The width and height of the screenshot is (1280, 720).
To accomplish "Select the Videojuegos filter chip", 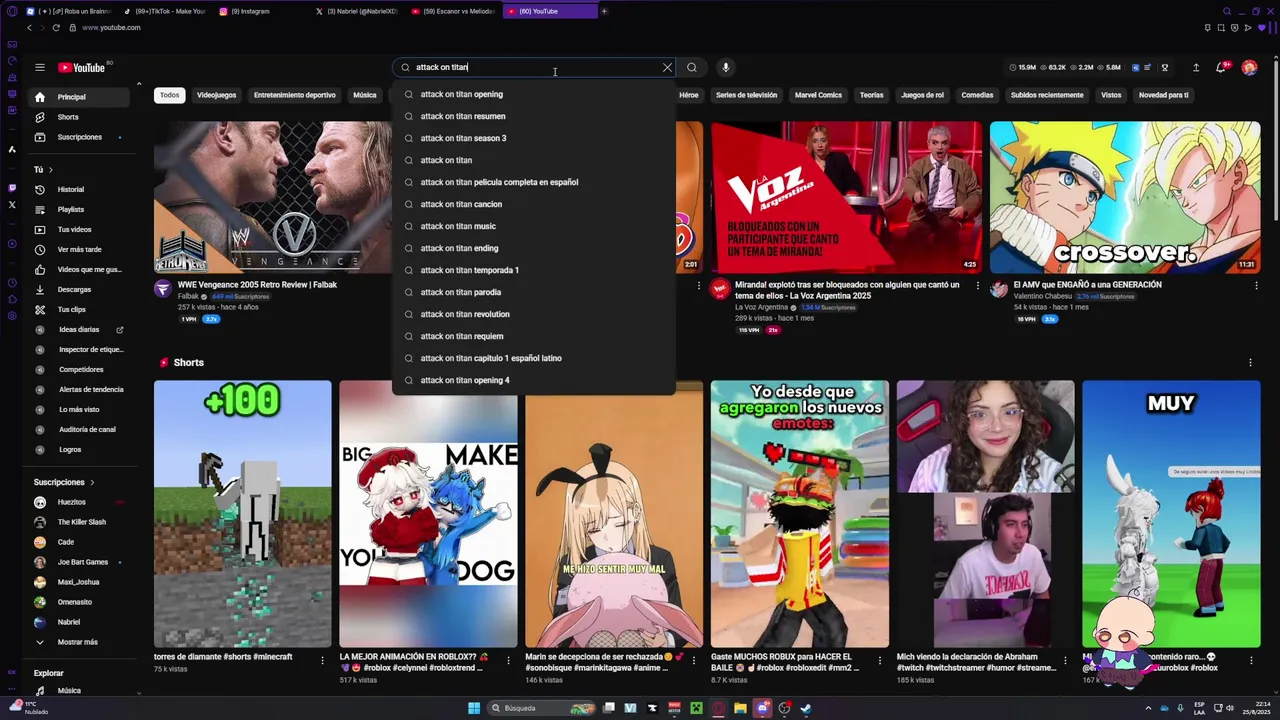I will tap(216, 95).
